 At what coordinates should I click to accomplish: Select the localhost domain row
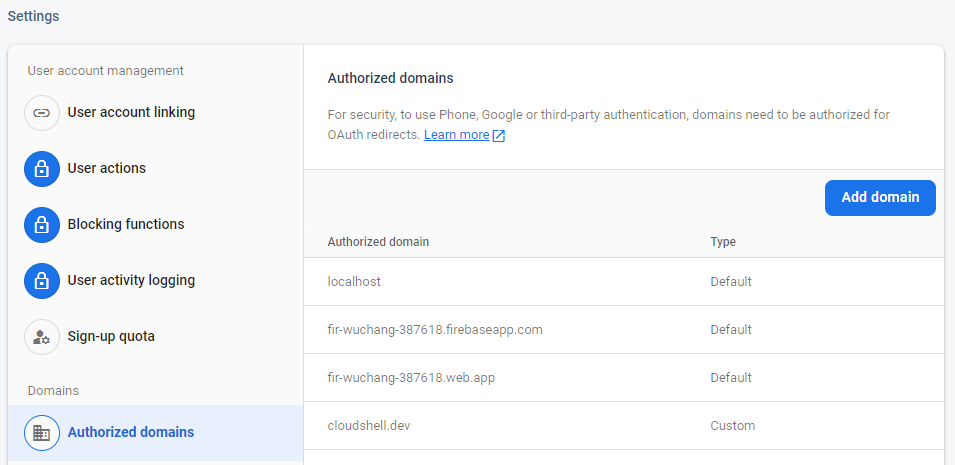(354, 282)
